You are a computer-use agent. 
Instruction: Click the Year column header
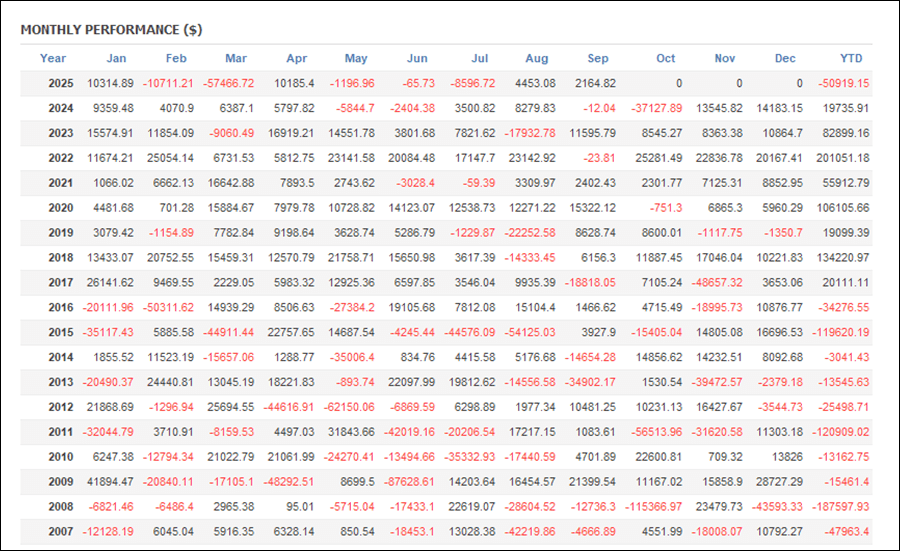53,58
